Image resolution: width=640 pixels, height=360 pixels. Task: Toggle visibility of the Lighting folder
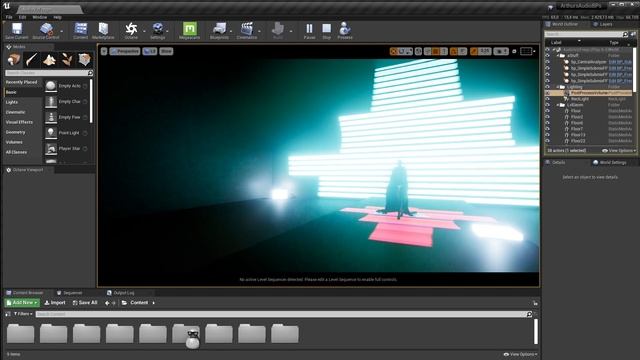point(548,87)
